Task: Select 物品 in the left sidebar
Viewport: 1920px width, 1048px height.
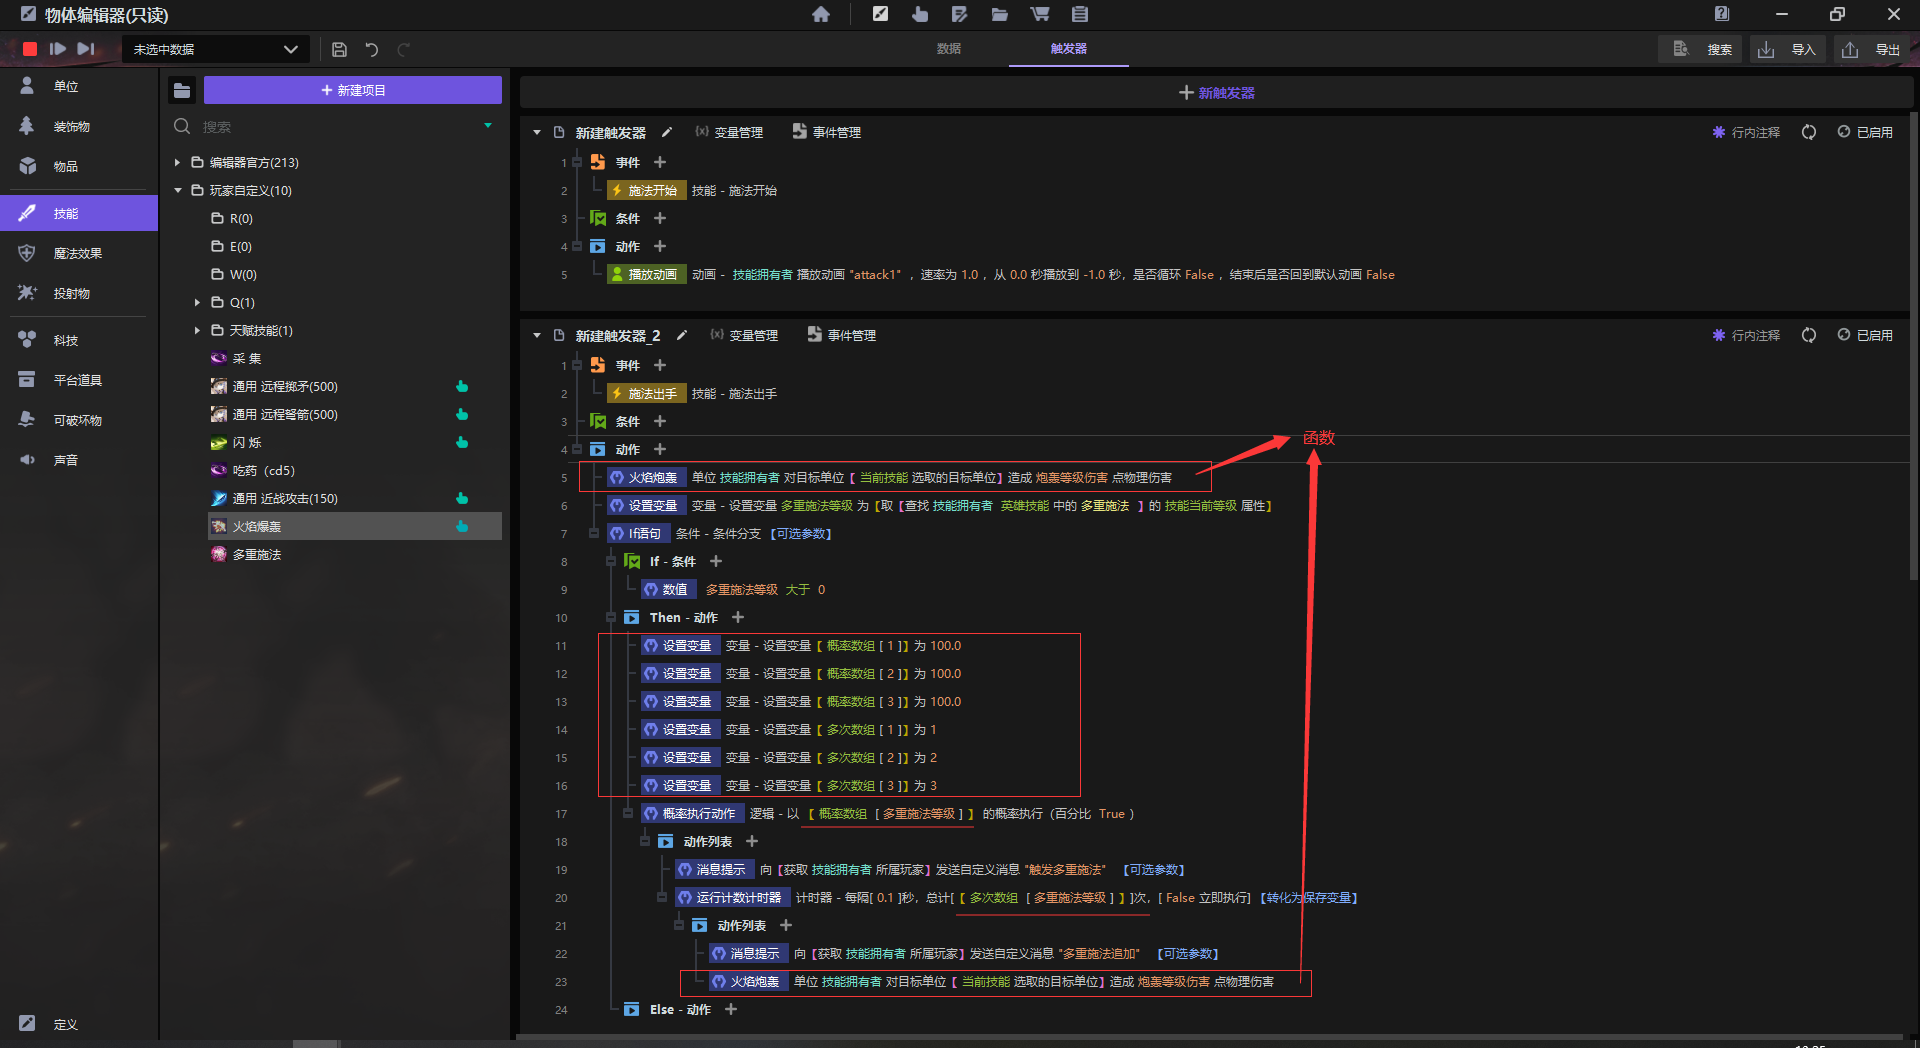Action: (79, 167)
